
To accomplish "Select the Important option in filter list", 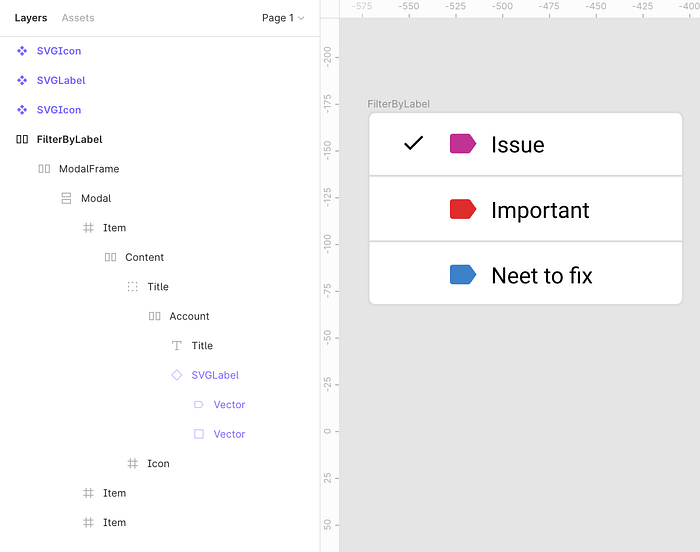I will [525, 209].
